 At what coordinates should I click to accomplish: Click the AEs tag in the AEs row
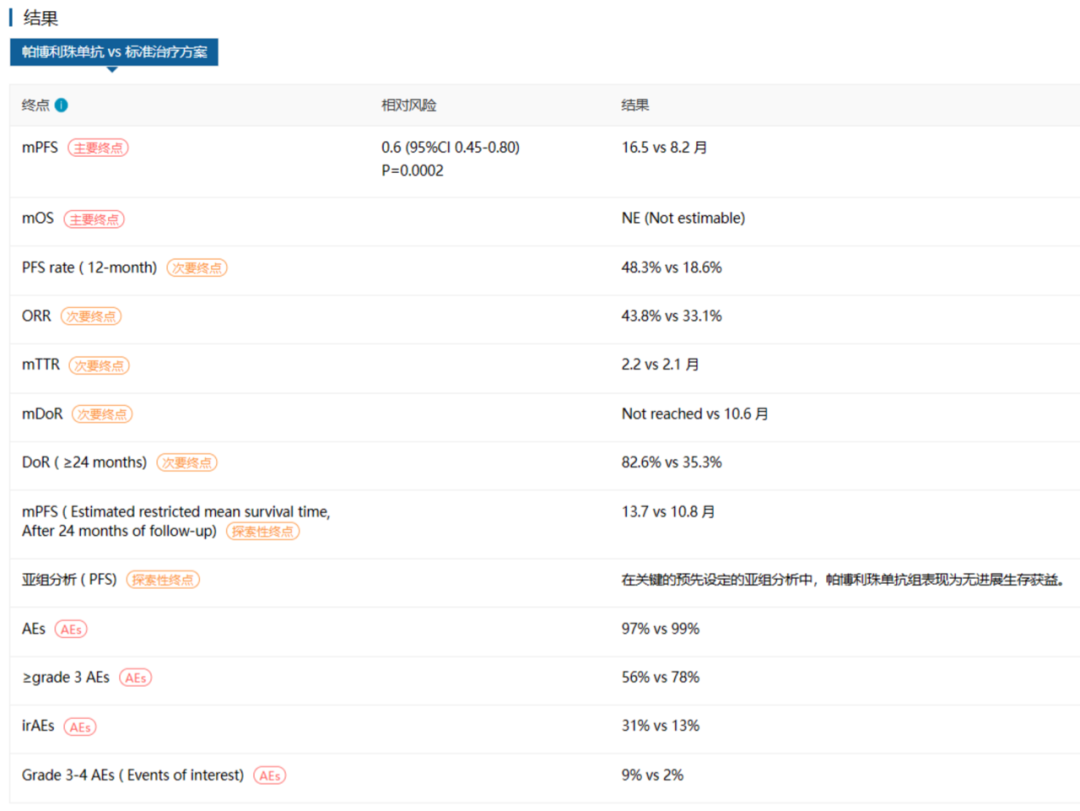click(71, 629)
